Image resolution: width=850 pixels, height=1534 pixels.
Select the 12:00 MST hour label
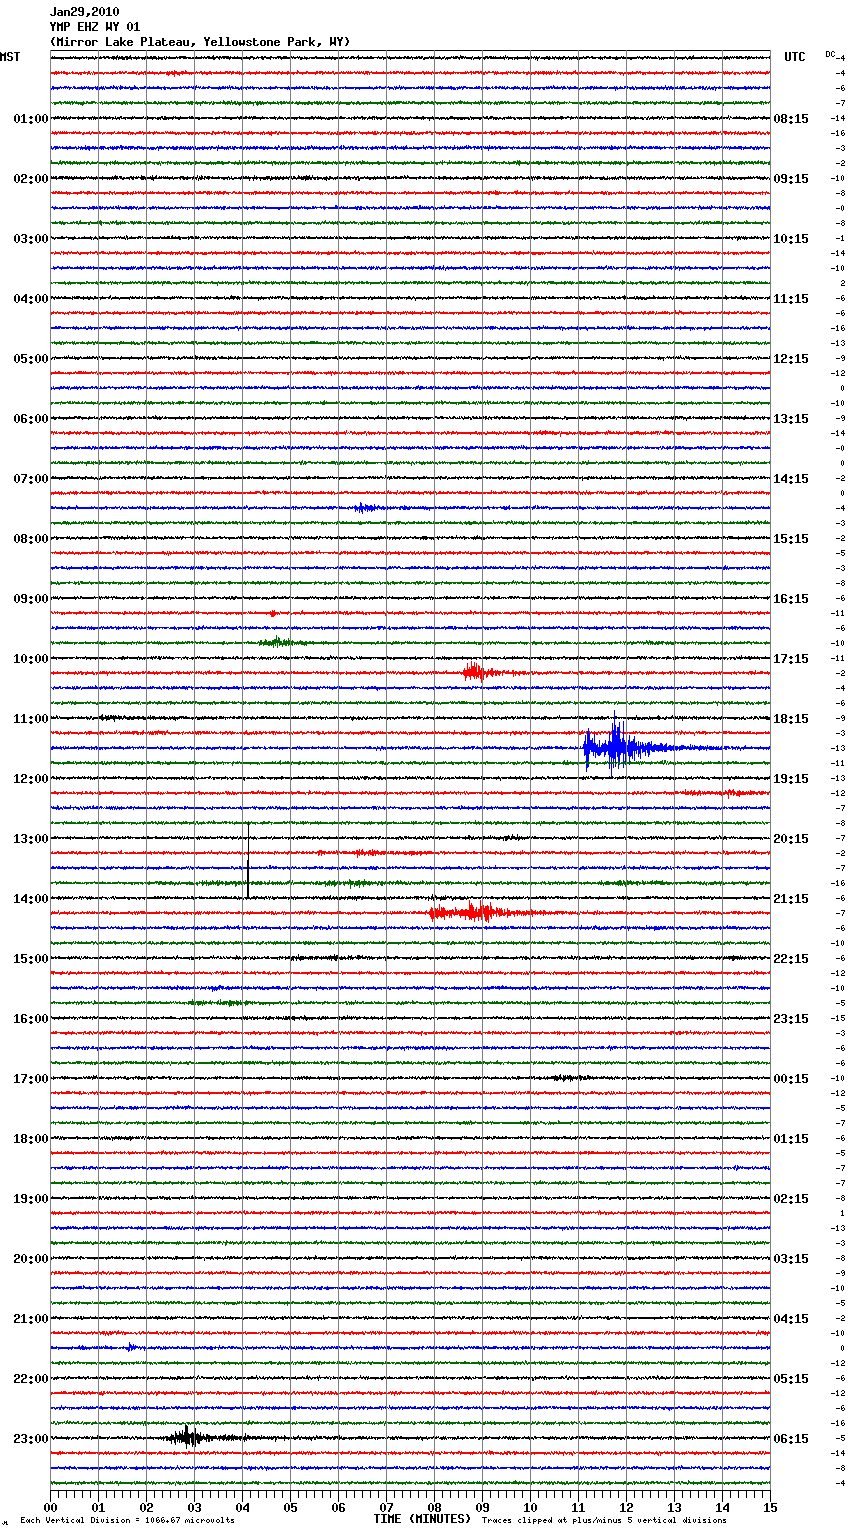point(31,779)
